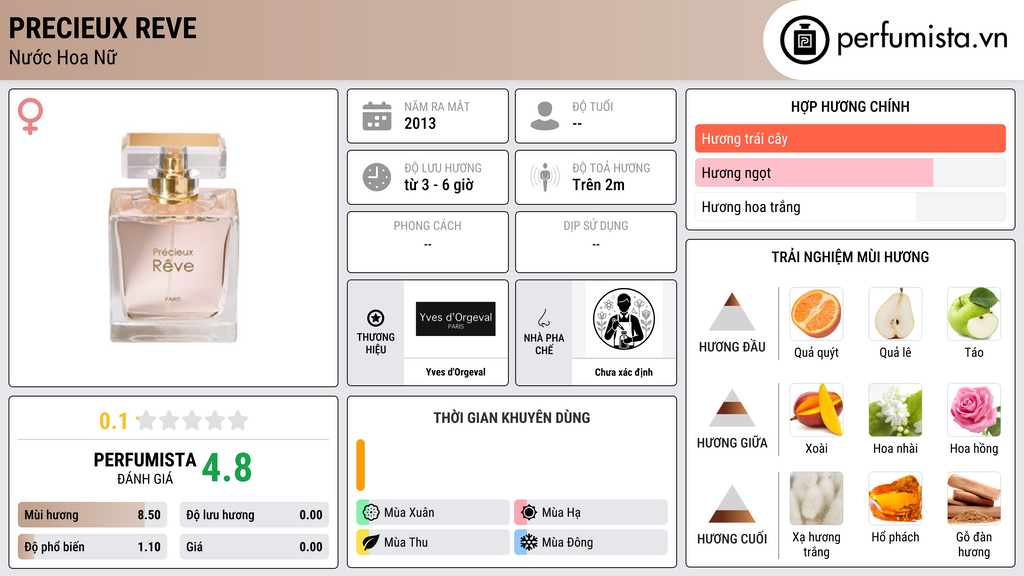Click the Hoa nhài jasmine image
This screenshot has height=576, width=1024.
click(895, 409)
